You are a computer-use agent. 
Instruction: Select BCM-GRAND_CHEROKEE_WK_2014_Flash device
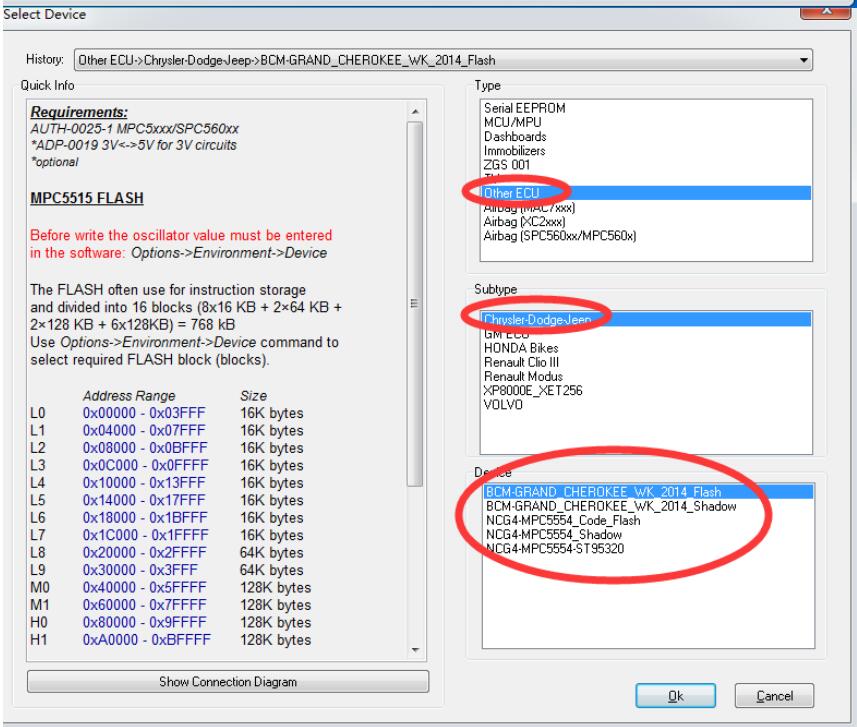click(x=649, y=492)
